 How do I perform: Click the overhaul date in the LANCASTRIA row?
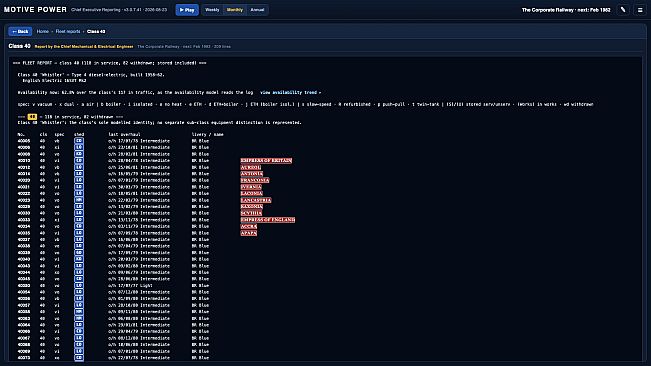click(129, 200)
